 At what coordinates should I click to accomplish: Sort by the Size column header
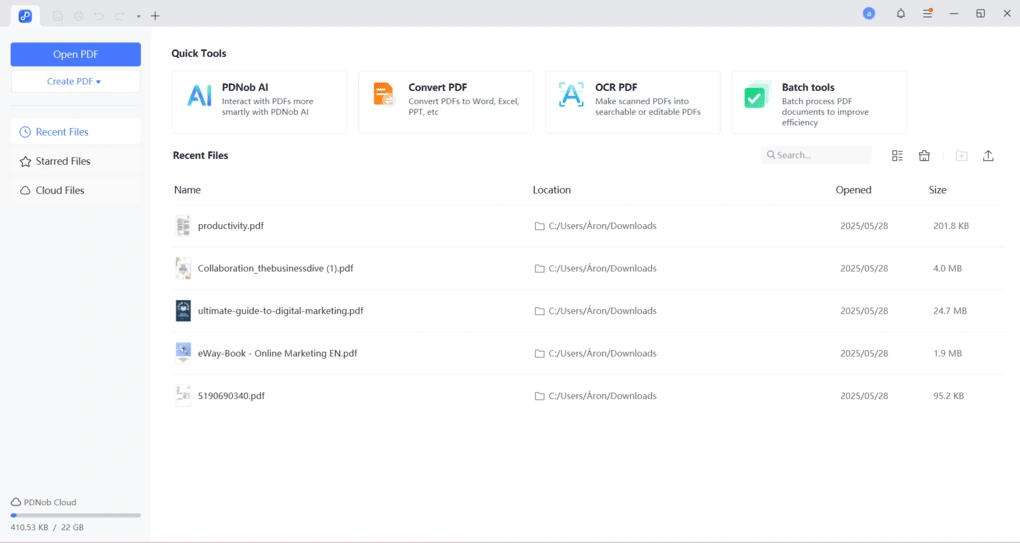937,190
